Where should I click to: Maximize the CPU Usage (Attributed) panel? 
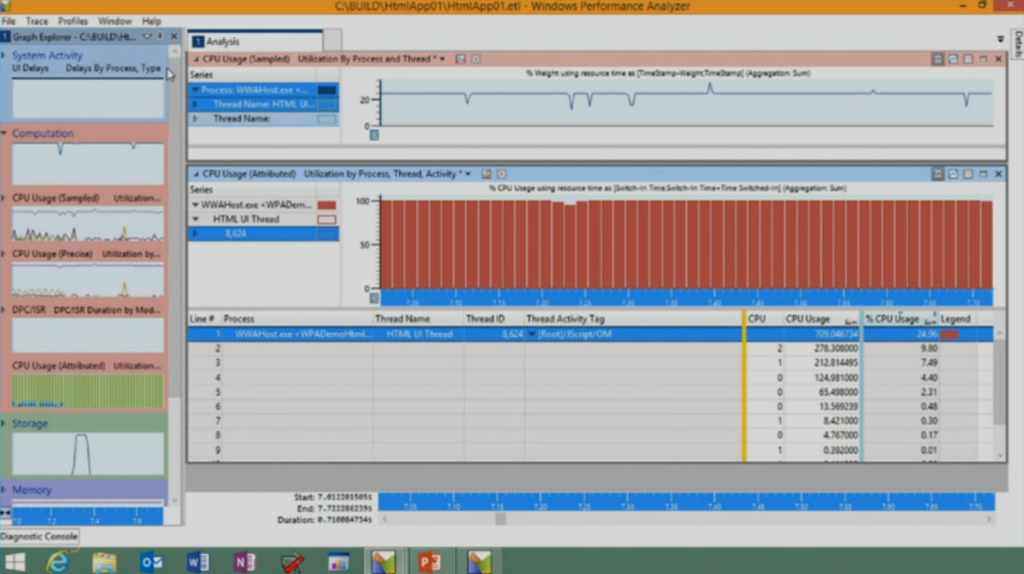point(983,174)
